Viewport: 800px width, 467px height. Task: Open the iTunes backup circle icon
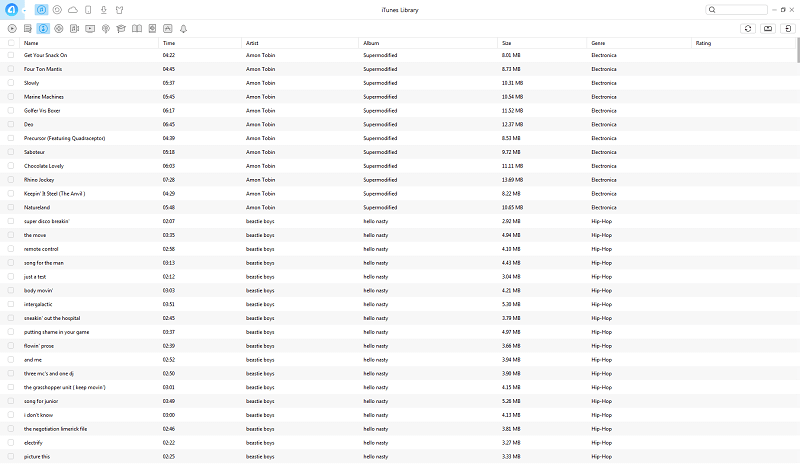pyautogui.click(x=57, y=10)
